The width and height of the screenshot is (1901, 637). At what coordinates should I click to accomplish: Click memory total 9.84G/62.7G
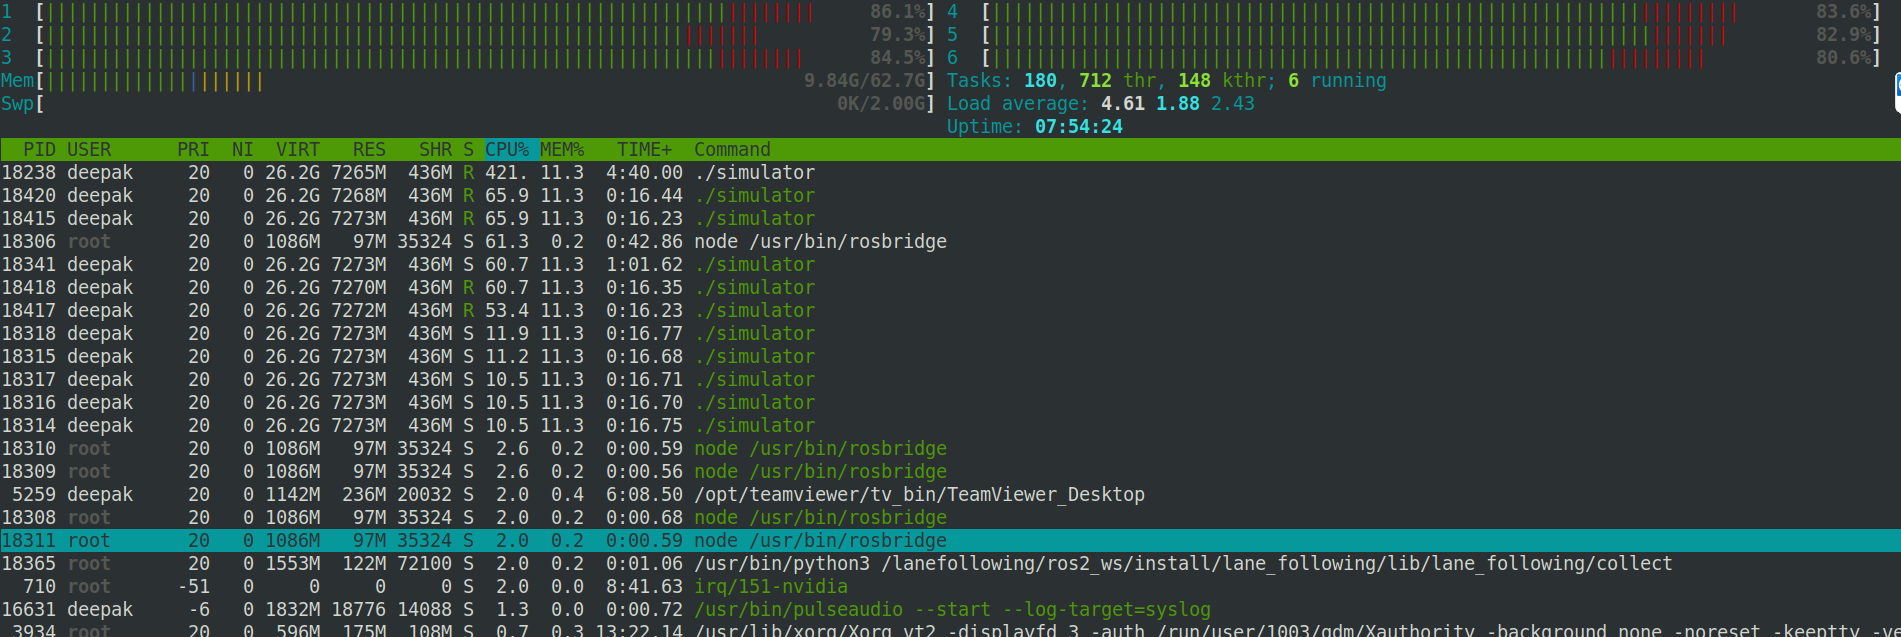click(865, 81)
